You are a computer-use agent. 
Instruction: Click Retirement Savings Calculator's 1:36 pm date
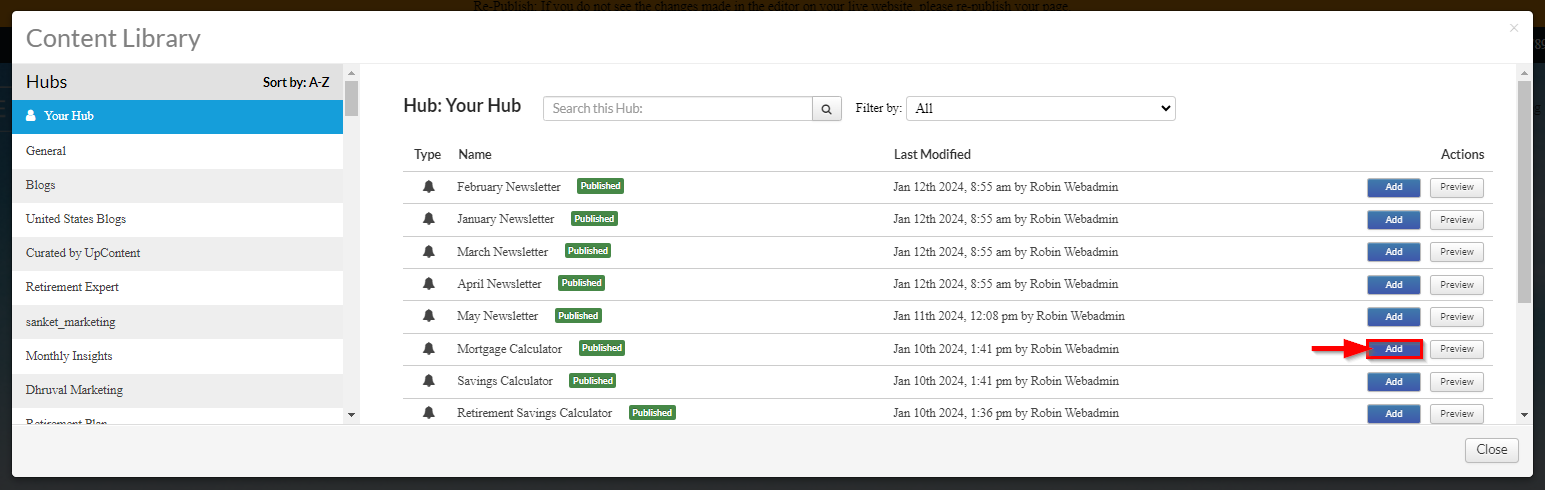pos(1006,413)
